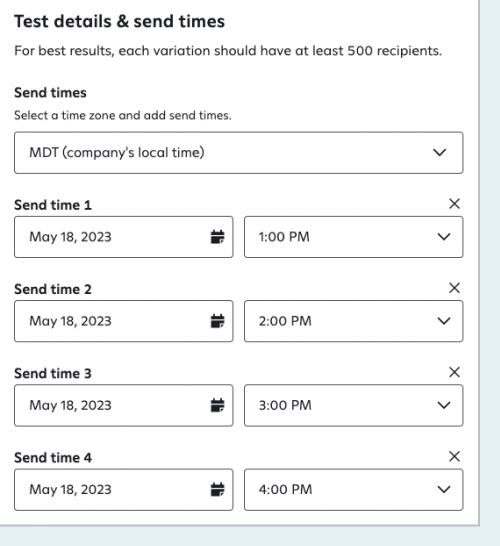Click the Send time 1 date field
Viewport: 500px width, 546px height.
[124, 237]
